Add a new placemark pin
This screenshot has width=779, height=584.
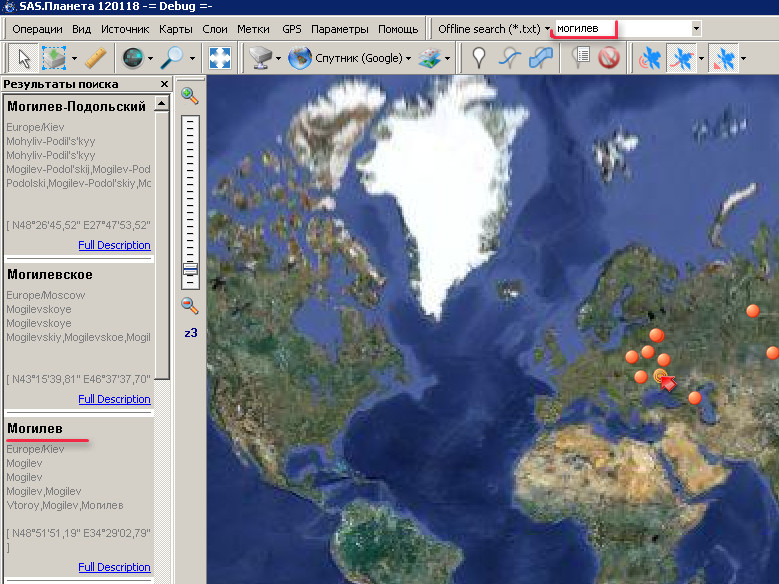[x=479, y=59]
